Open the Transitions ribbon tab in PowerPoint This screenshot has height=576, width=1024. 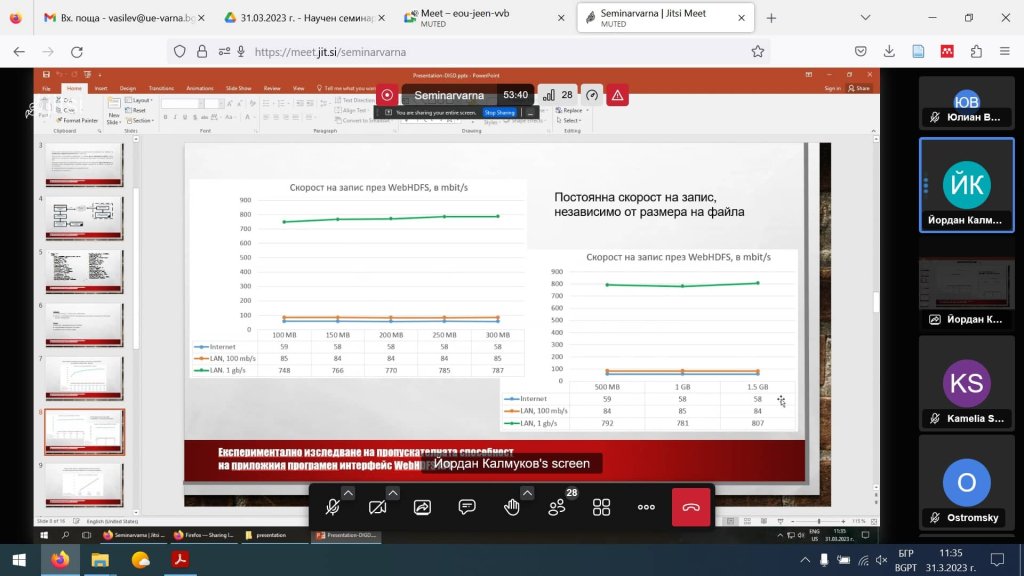pyautogui.click(x=161, y=88)
